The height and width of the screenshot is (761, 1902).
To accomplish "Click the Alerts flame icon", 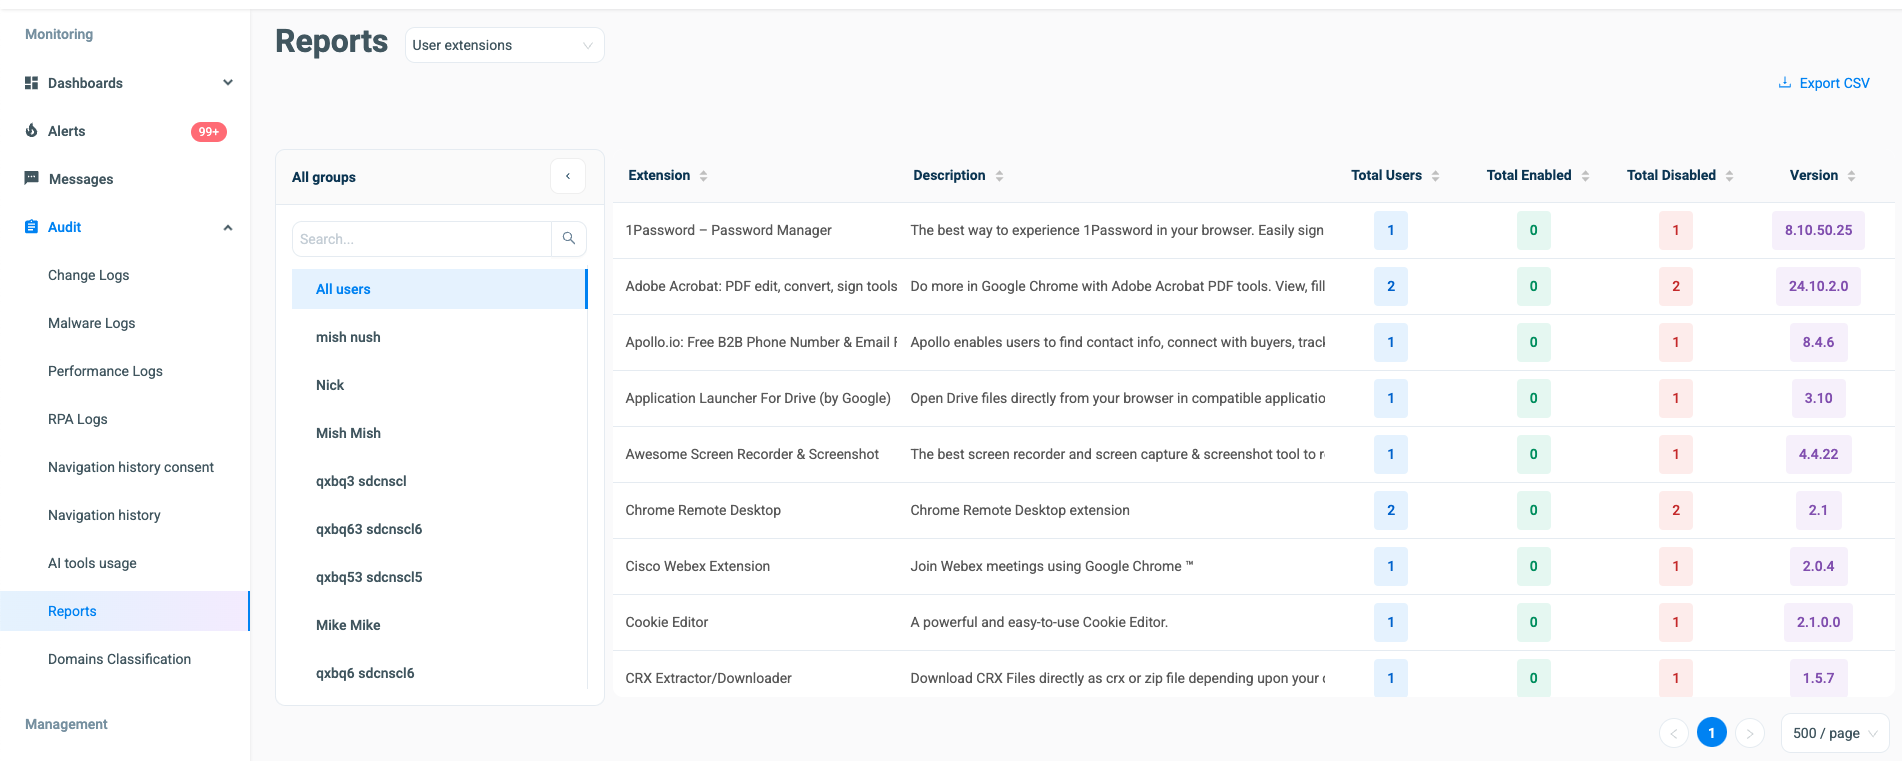I will coord(31,131).
